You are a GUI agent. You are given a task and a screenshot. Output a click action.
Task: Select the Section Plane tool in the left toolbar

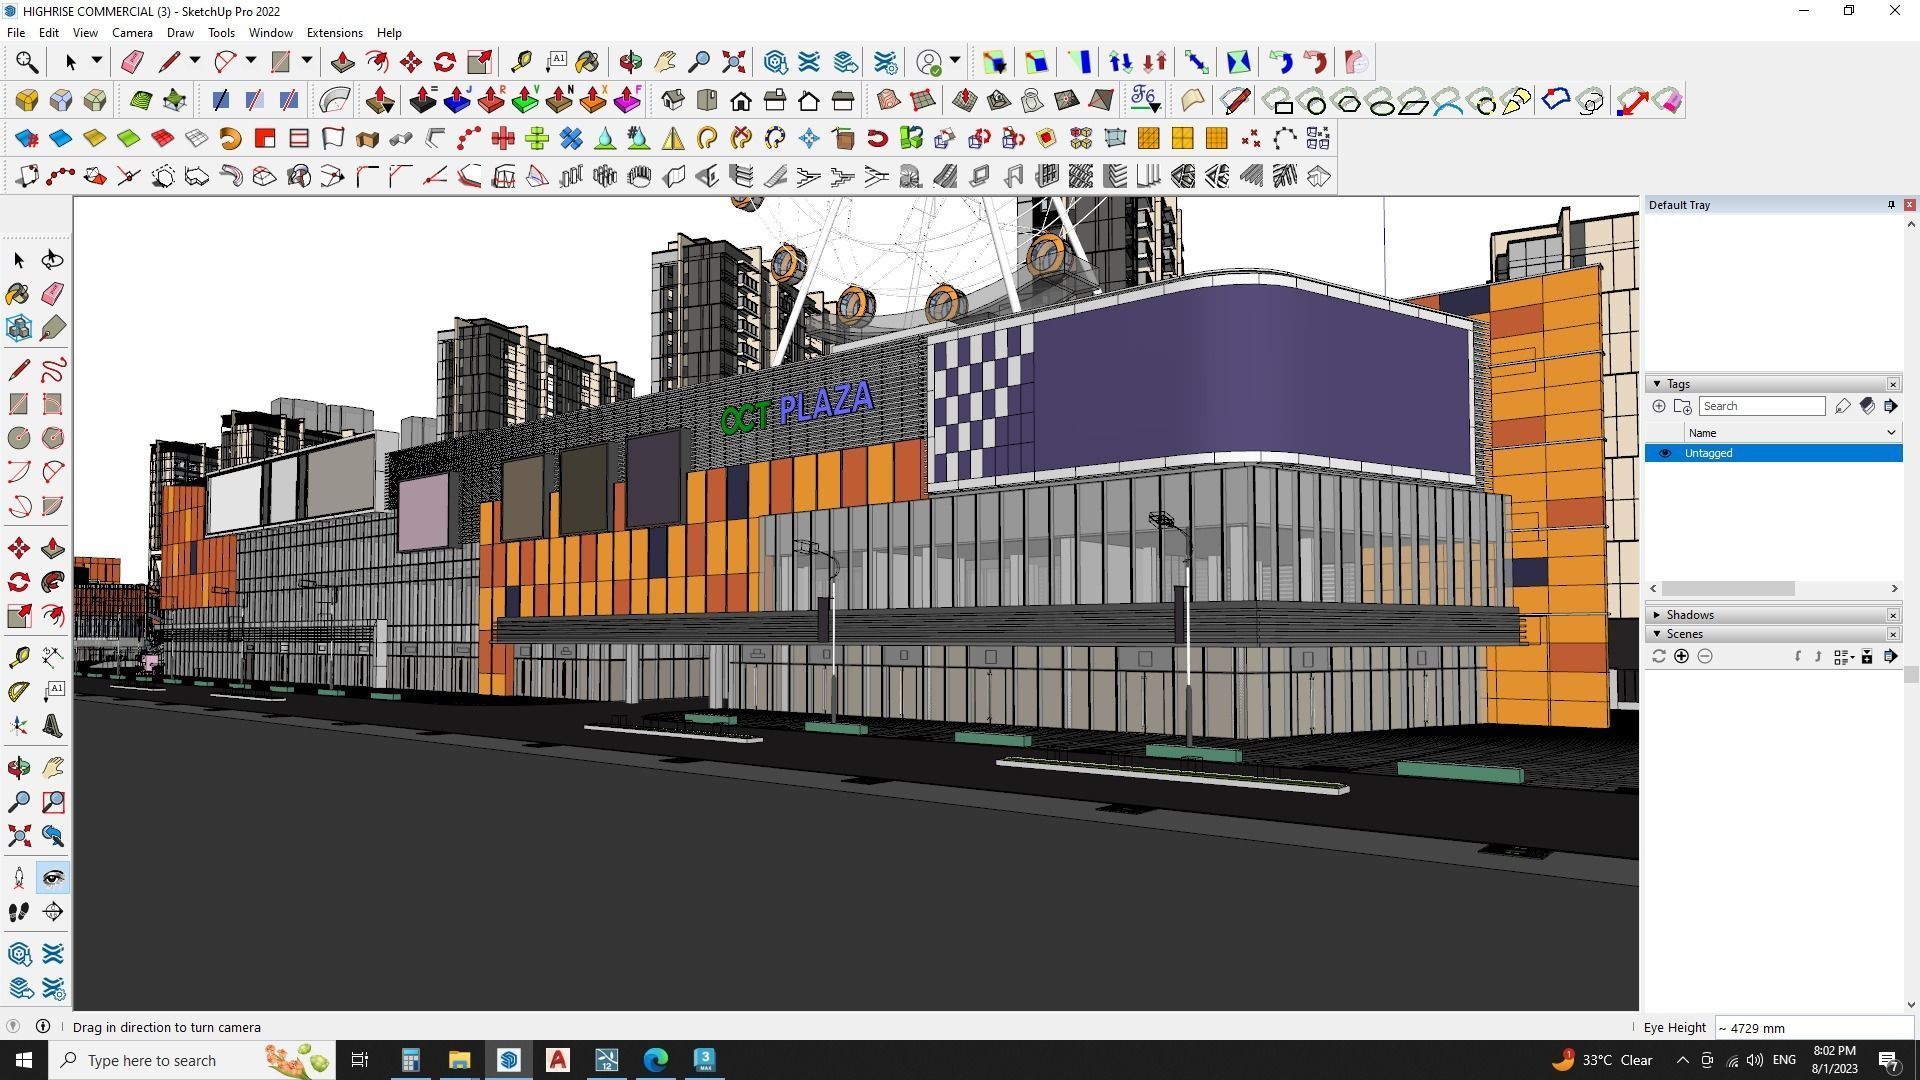coord(52,912)
